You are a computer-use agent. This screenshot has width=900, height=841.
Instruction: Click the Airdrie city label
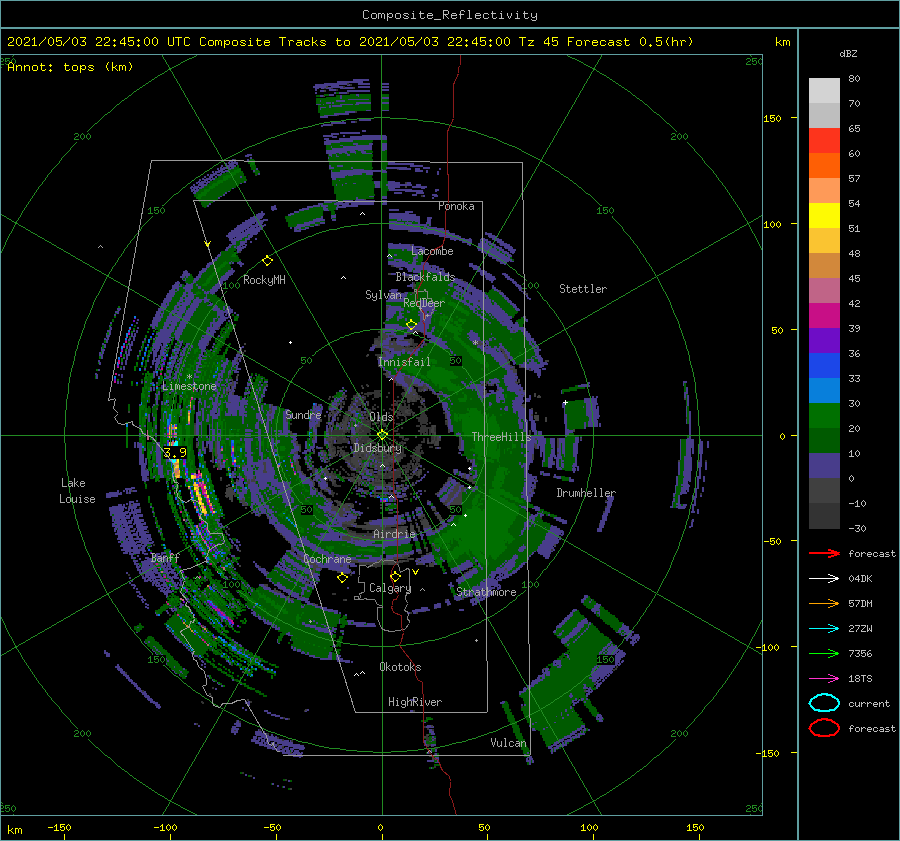(394, 534)
